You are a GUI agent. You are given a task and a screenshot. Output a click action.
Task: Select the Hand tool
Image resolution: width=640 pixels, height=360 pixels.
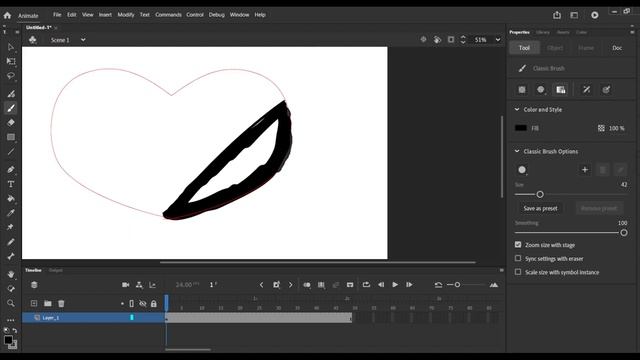pyautogui.click(x=11, y=274)
